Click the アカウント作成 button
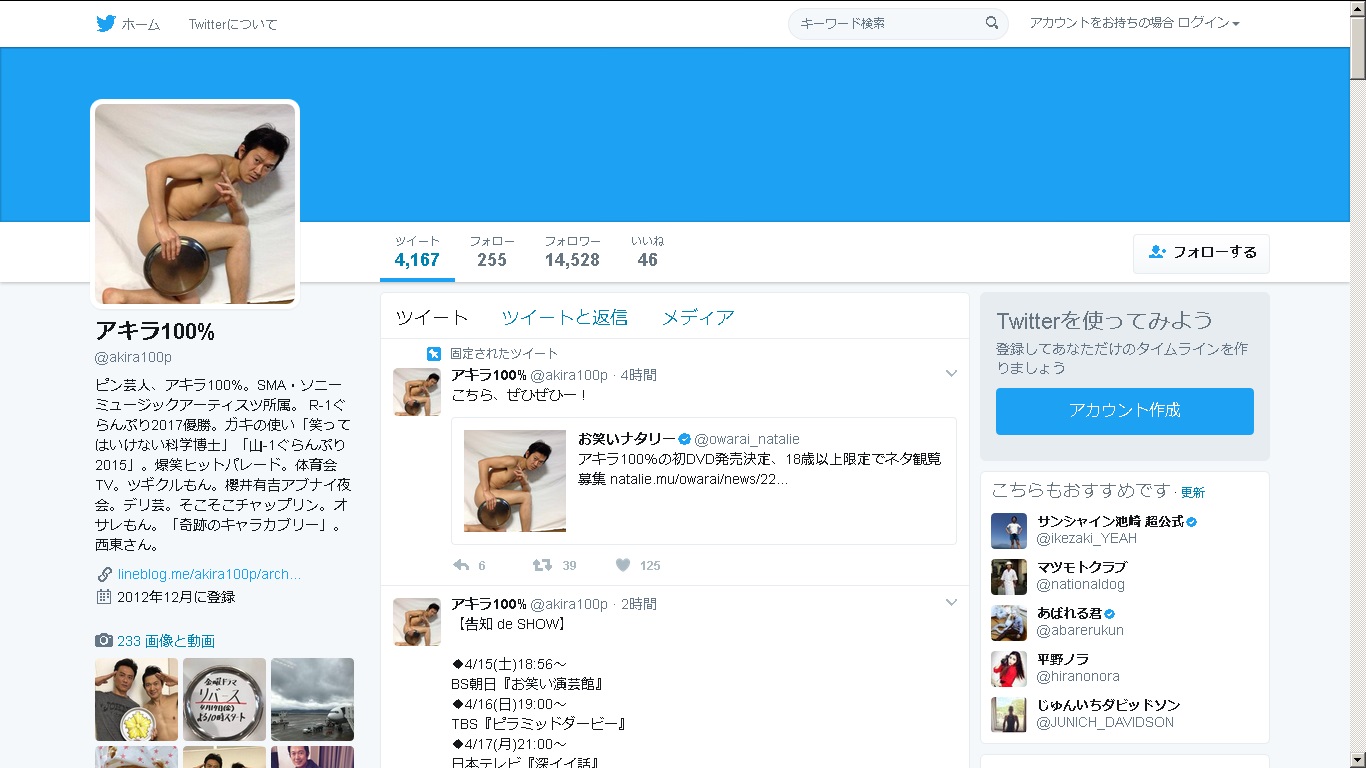Viewport: 1366px width, 768px height. pos(1125,411)
